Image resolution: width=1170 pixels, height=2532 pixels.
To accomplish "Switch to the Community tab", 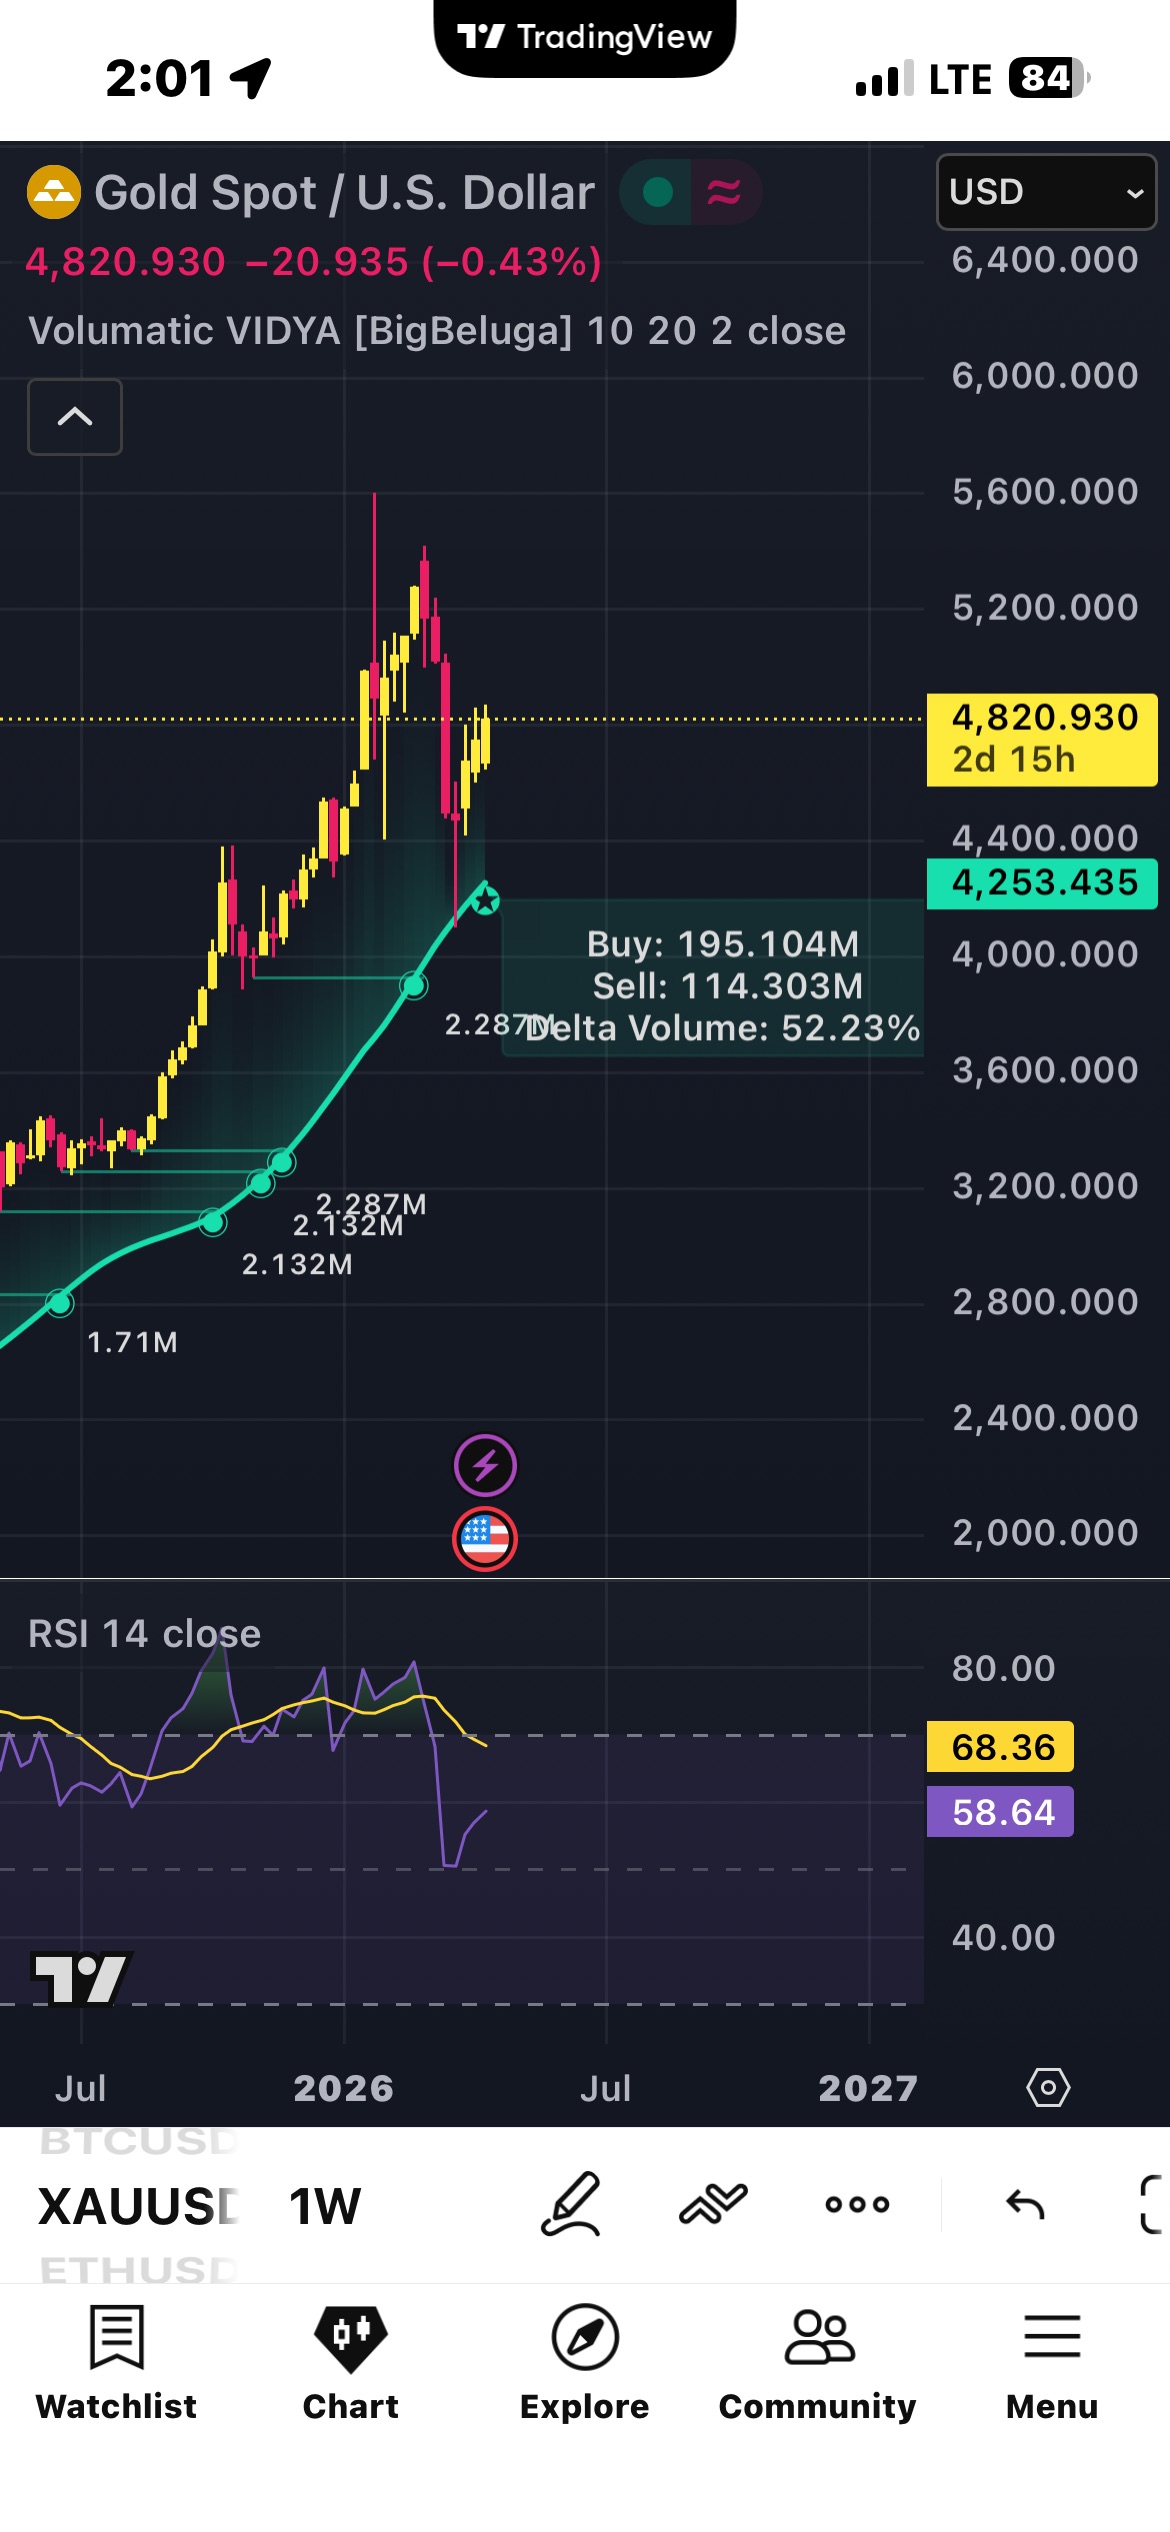I will [818, 2364].
